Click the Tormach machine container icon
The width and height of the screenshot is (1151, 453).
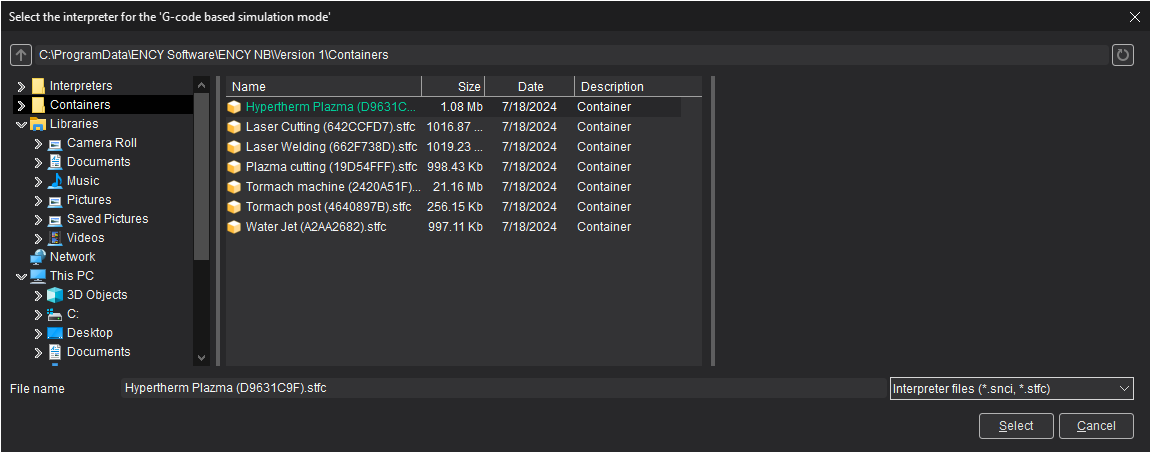[234, 187]
